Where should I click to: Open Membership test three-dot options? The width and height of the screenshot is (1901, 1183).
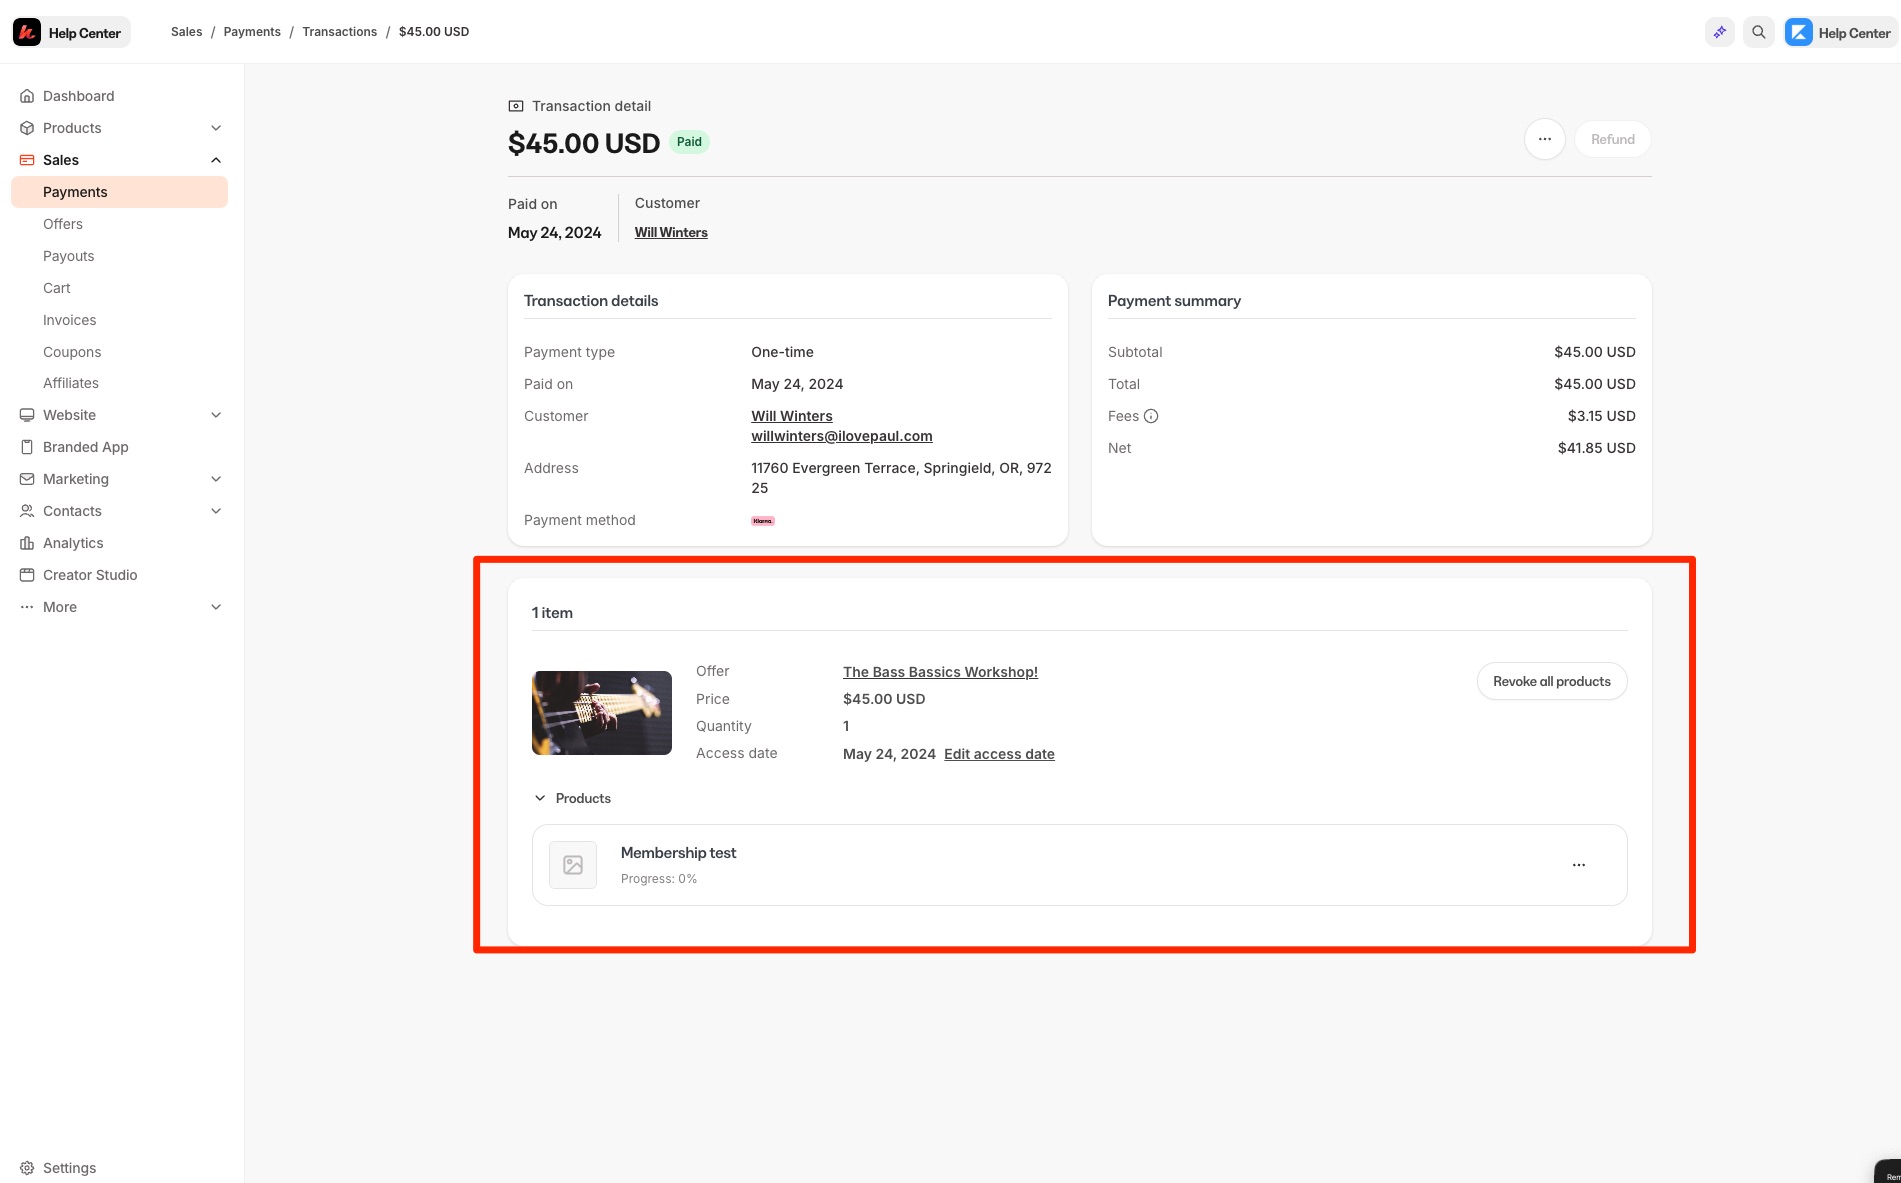click(x=1579, y=865)
